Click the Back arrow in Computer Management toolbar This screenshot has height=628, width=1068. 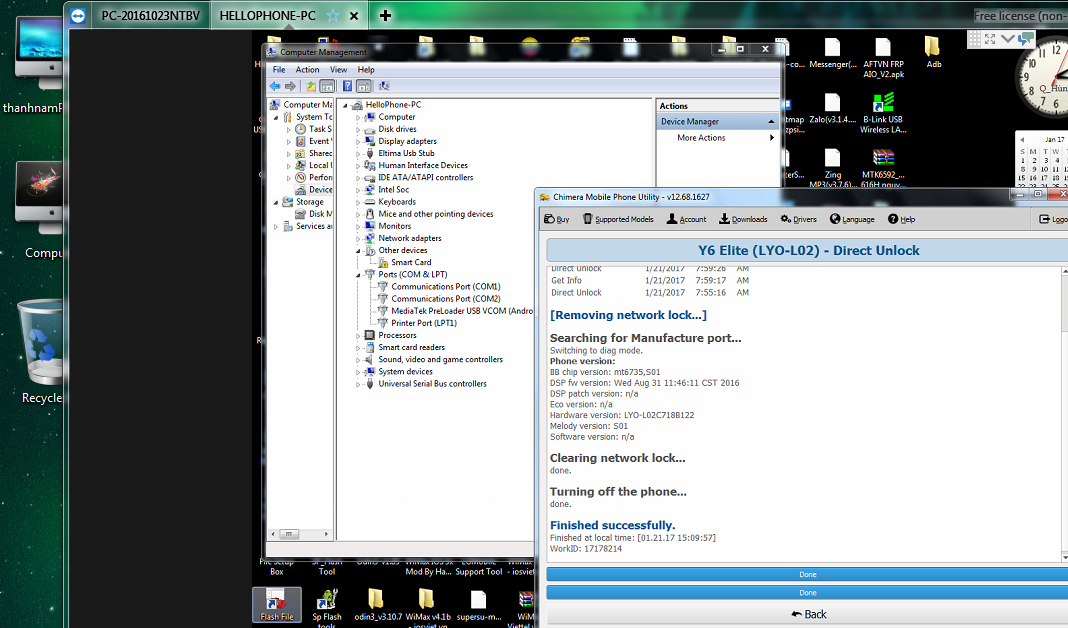(x=274, y=86)
